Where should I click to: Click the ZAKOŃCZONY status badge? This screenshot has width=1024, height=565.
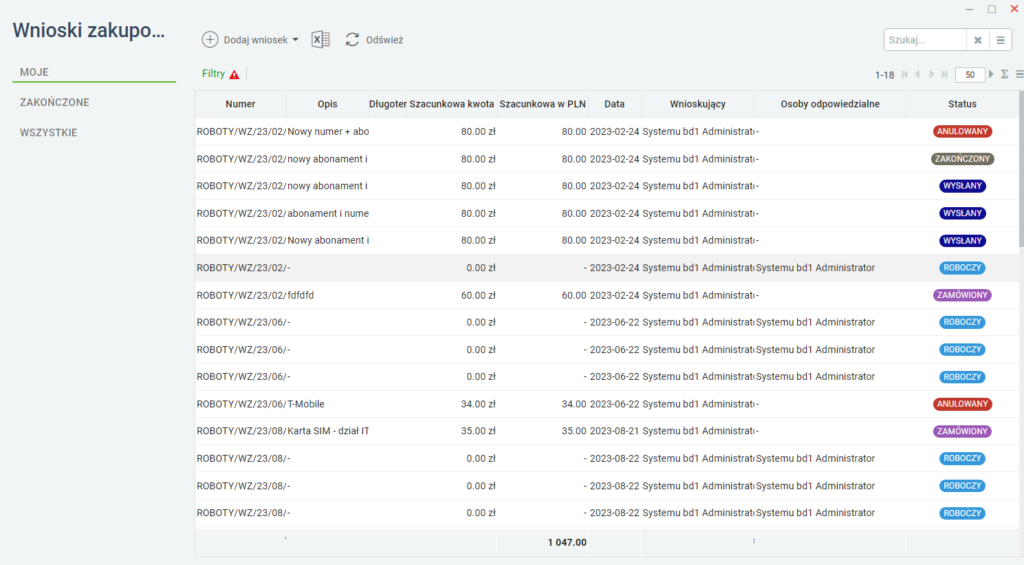pos(962,159)
